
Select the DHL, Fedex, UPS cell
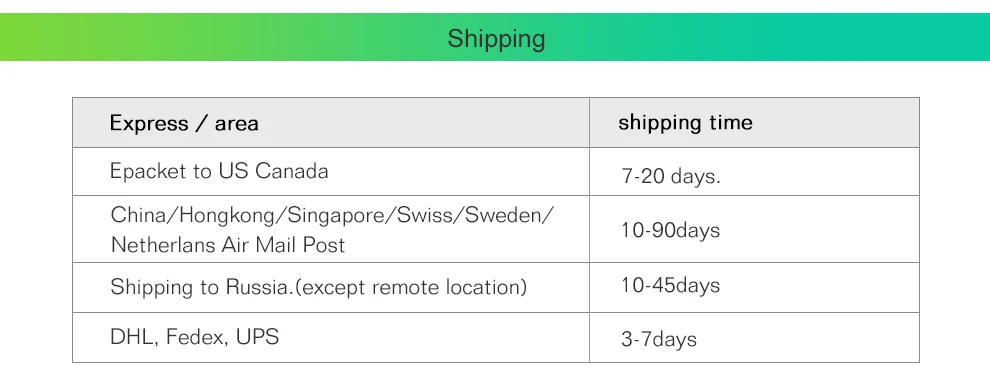[331, 338]
